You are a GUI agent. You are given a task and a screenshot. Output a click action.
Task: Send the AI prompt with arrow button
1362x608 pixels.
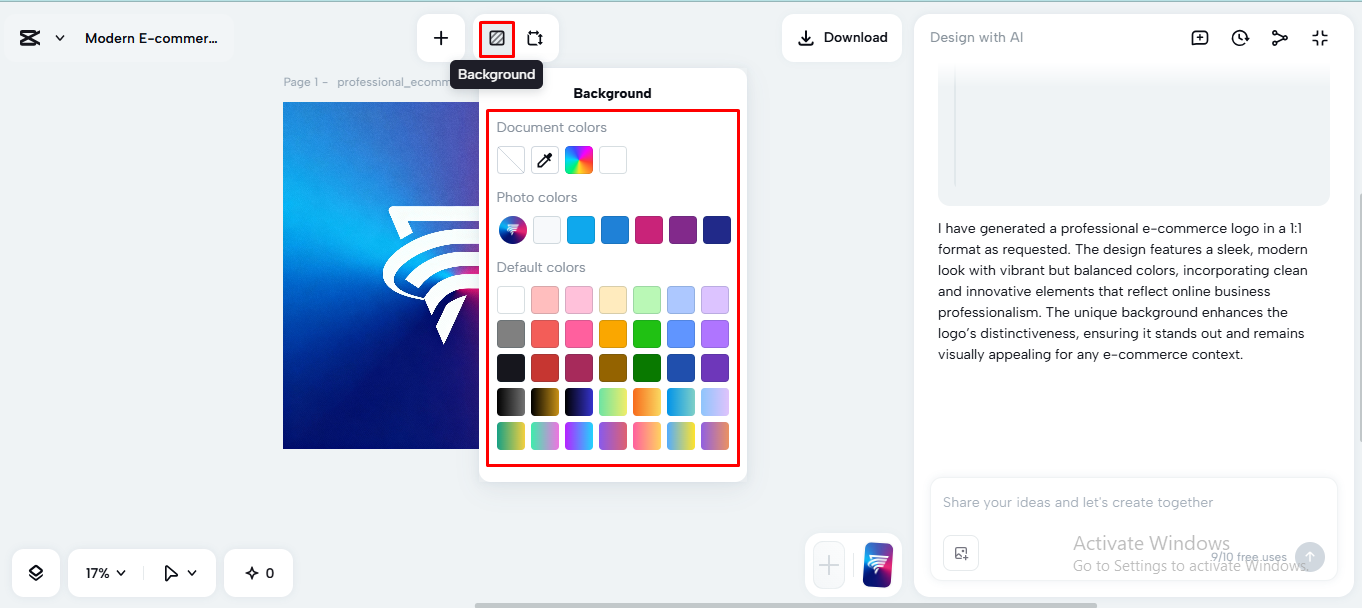1310,557
